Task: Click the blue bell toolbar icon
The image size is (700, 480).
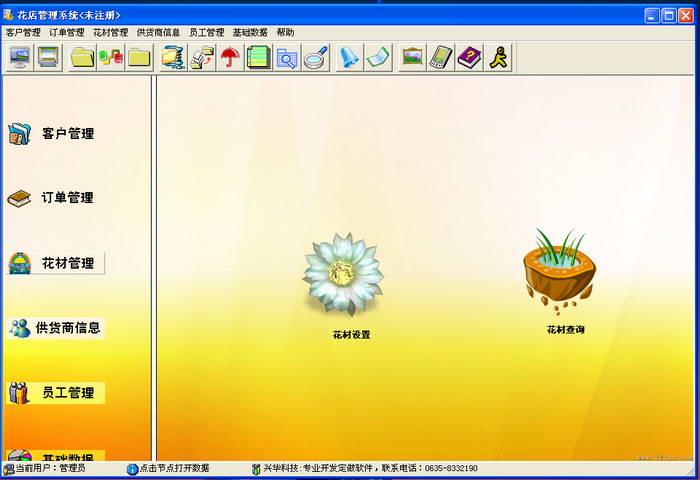Action: point(350,57)
